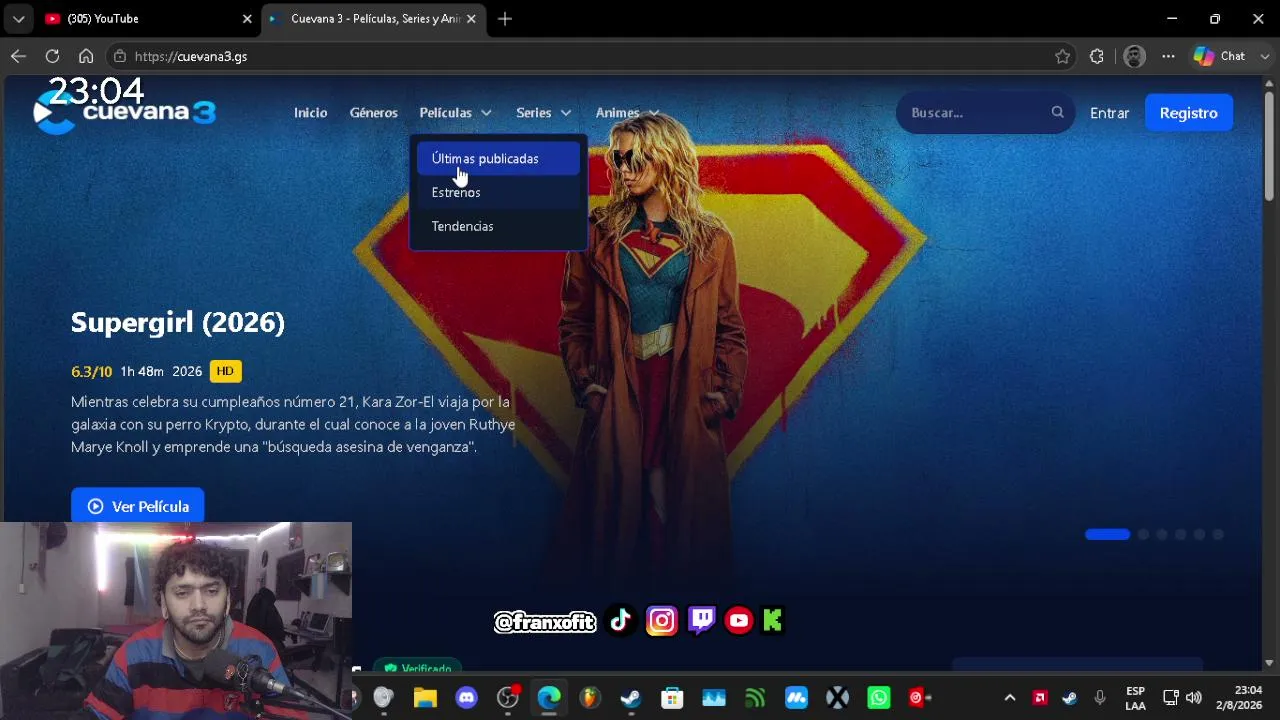This screenshot has height=720, width=1280.
Task: Click the 6.3/10 rating text
Action: point(91,371)
